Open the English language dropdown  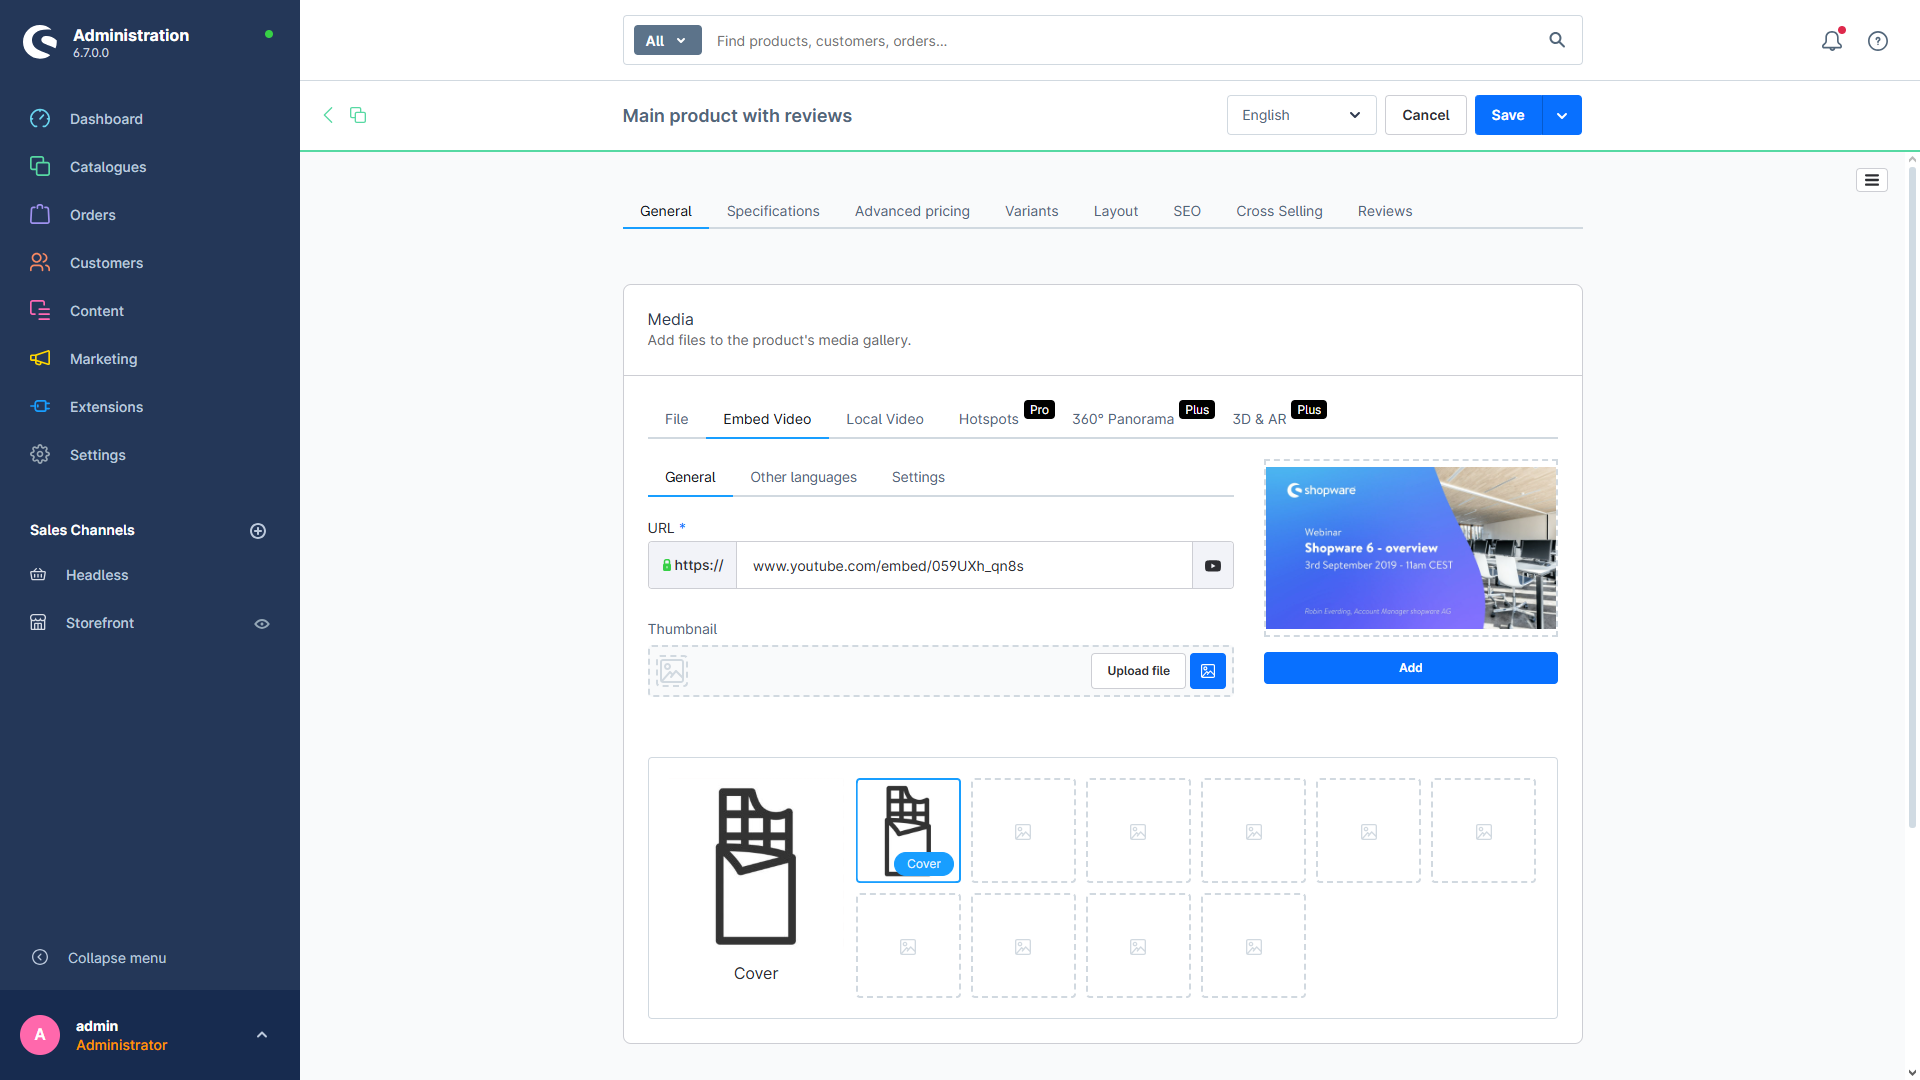(1301, 115)
